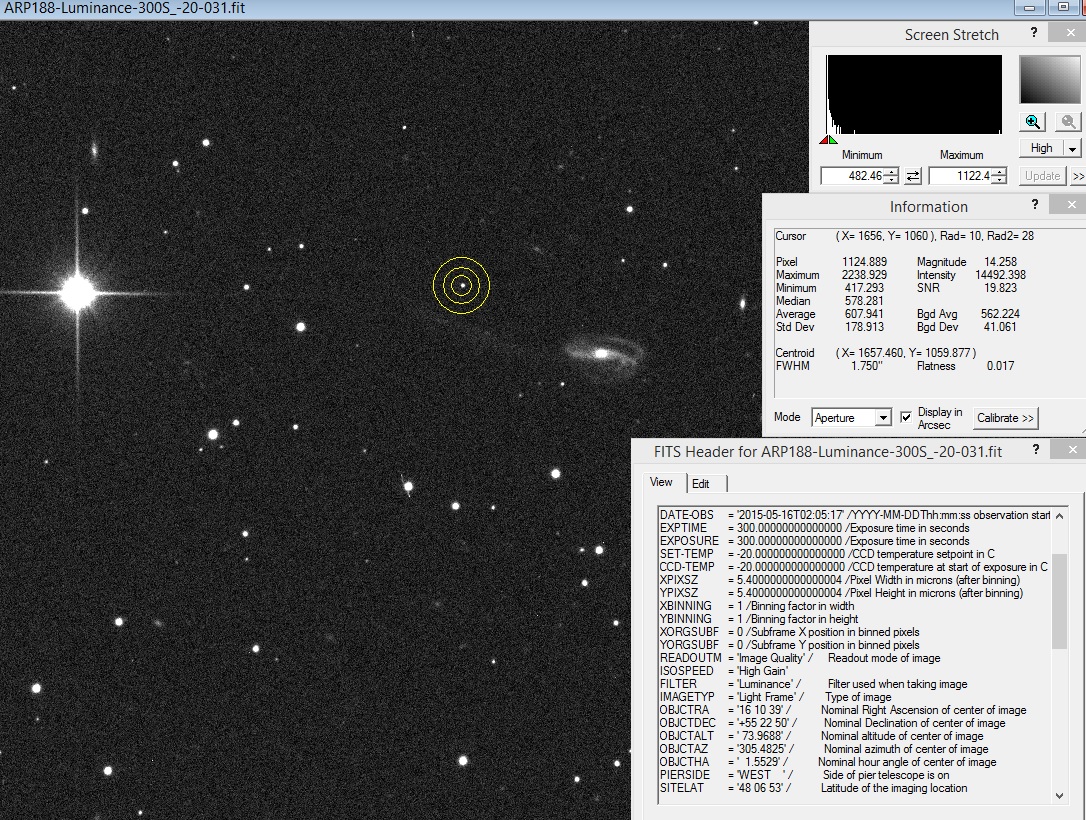Click the bright diffraction-spiked star

(x=78, y=292)
